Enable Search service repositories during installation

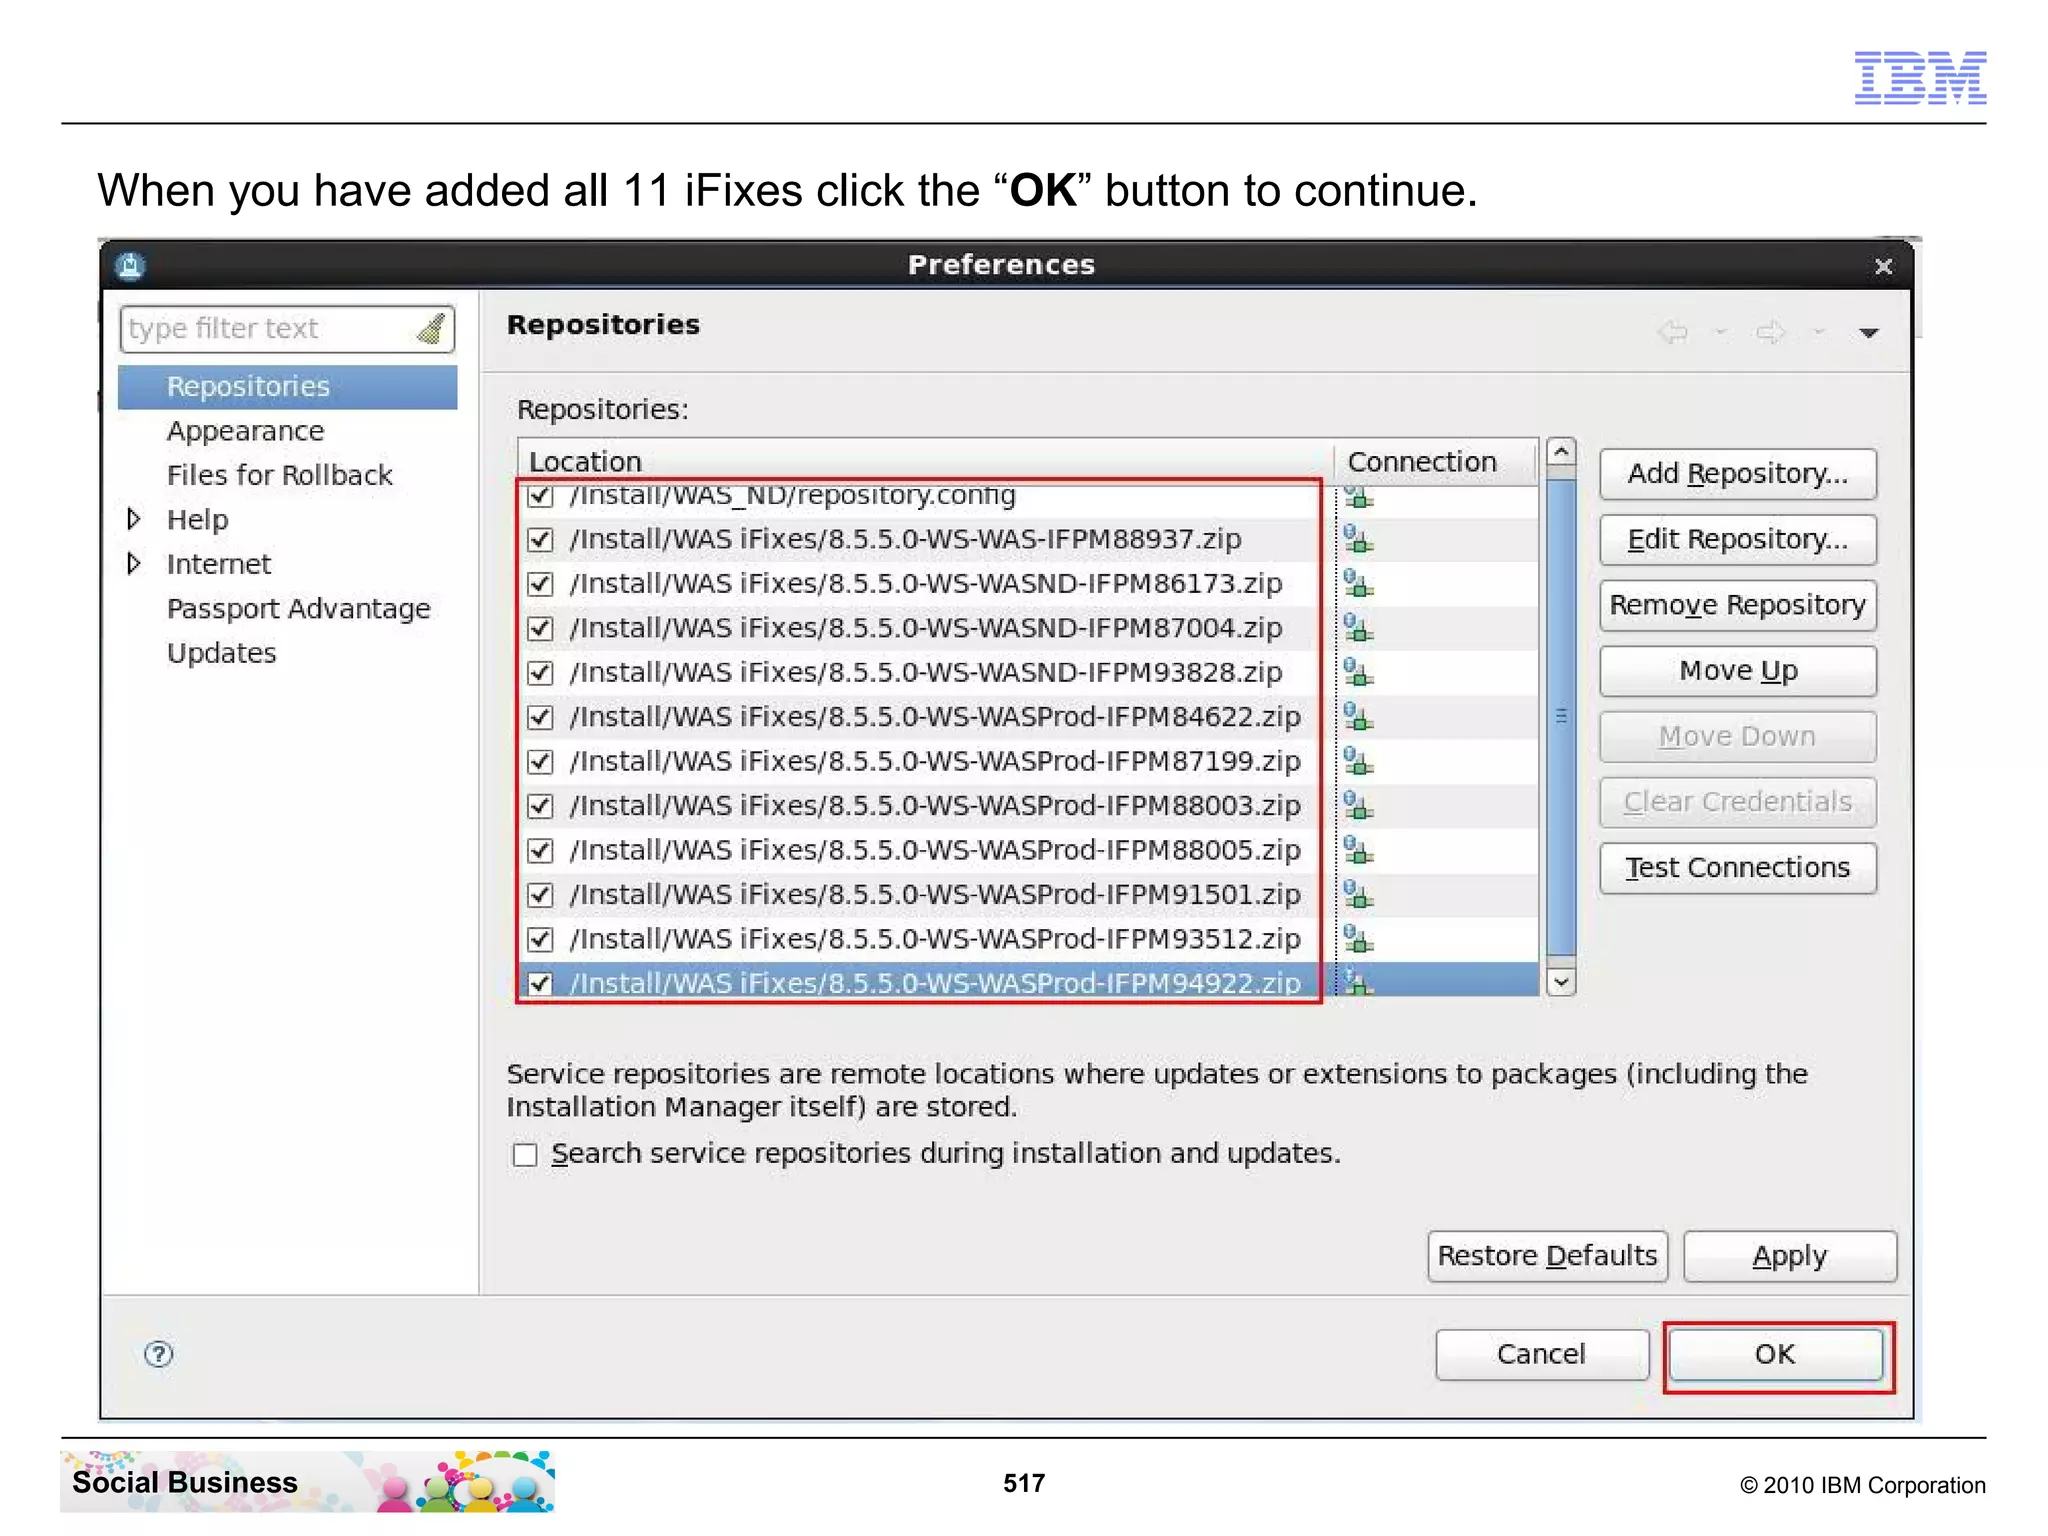pyautogui.click(x=525, y=1155)
